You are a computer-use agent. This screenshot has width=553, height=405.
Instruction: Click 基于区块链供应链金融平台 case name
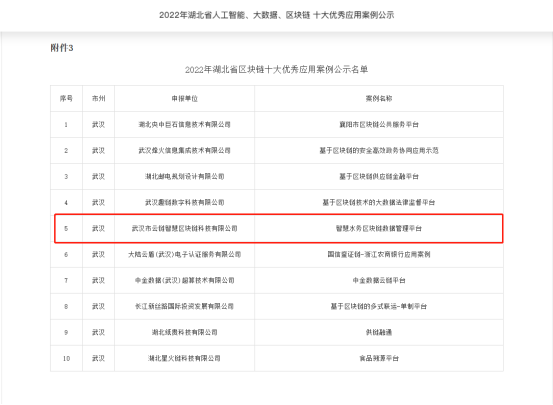(x=379, y=176)
